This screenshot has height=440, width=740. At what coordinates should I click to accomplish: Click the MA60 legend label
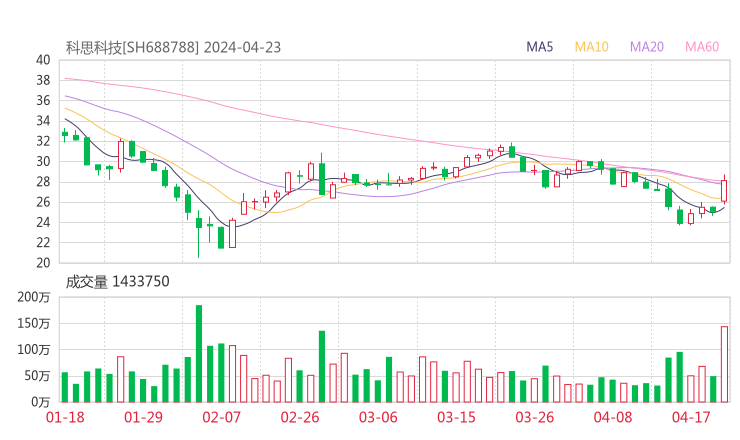pyautogui.click(x=702, y=47)
